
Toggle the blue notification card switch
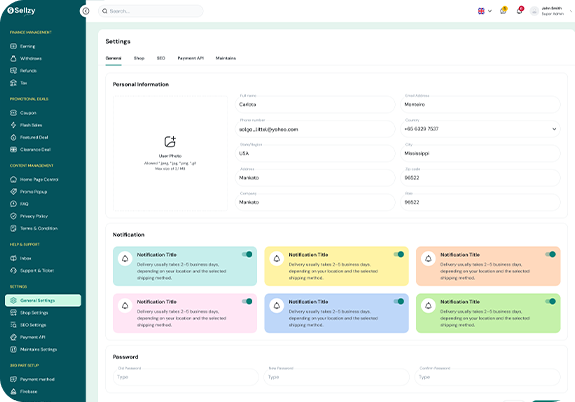point(399,301)
